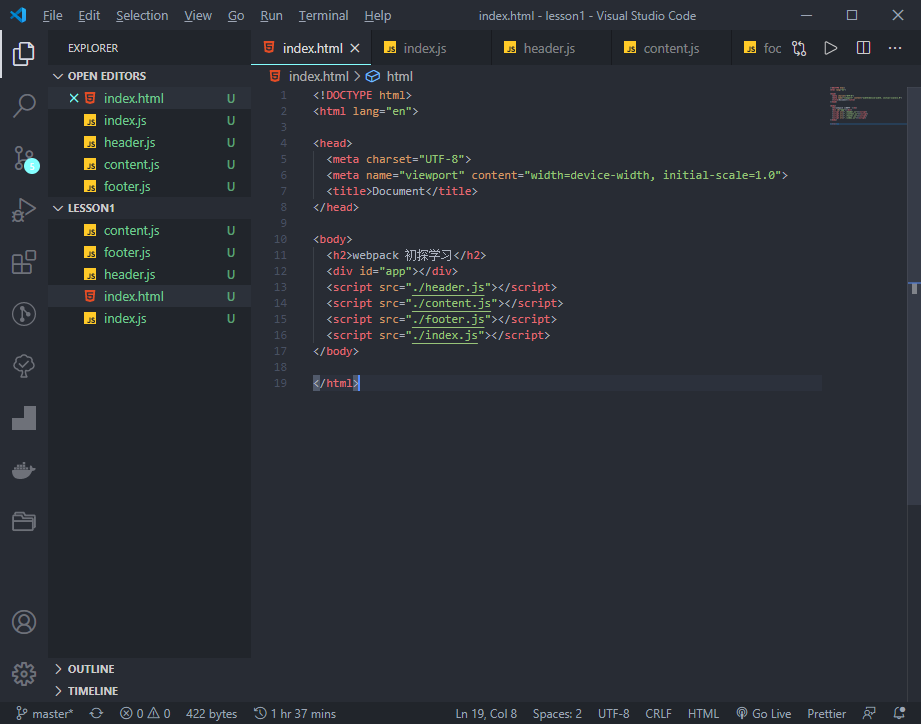This screenshot has height=724, width=921.
Task: Open the Edit menu
Action: tap(89, 15)
